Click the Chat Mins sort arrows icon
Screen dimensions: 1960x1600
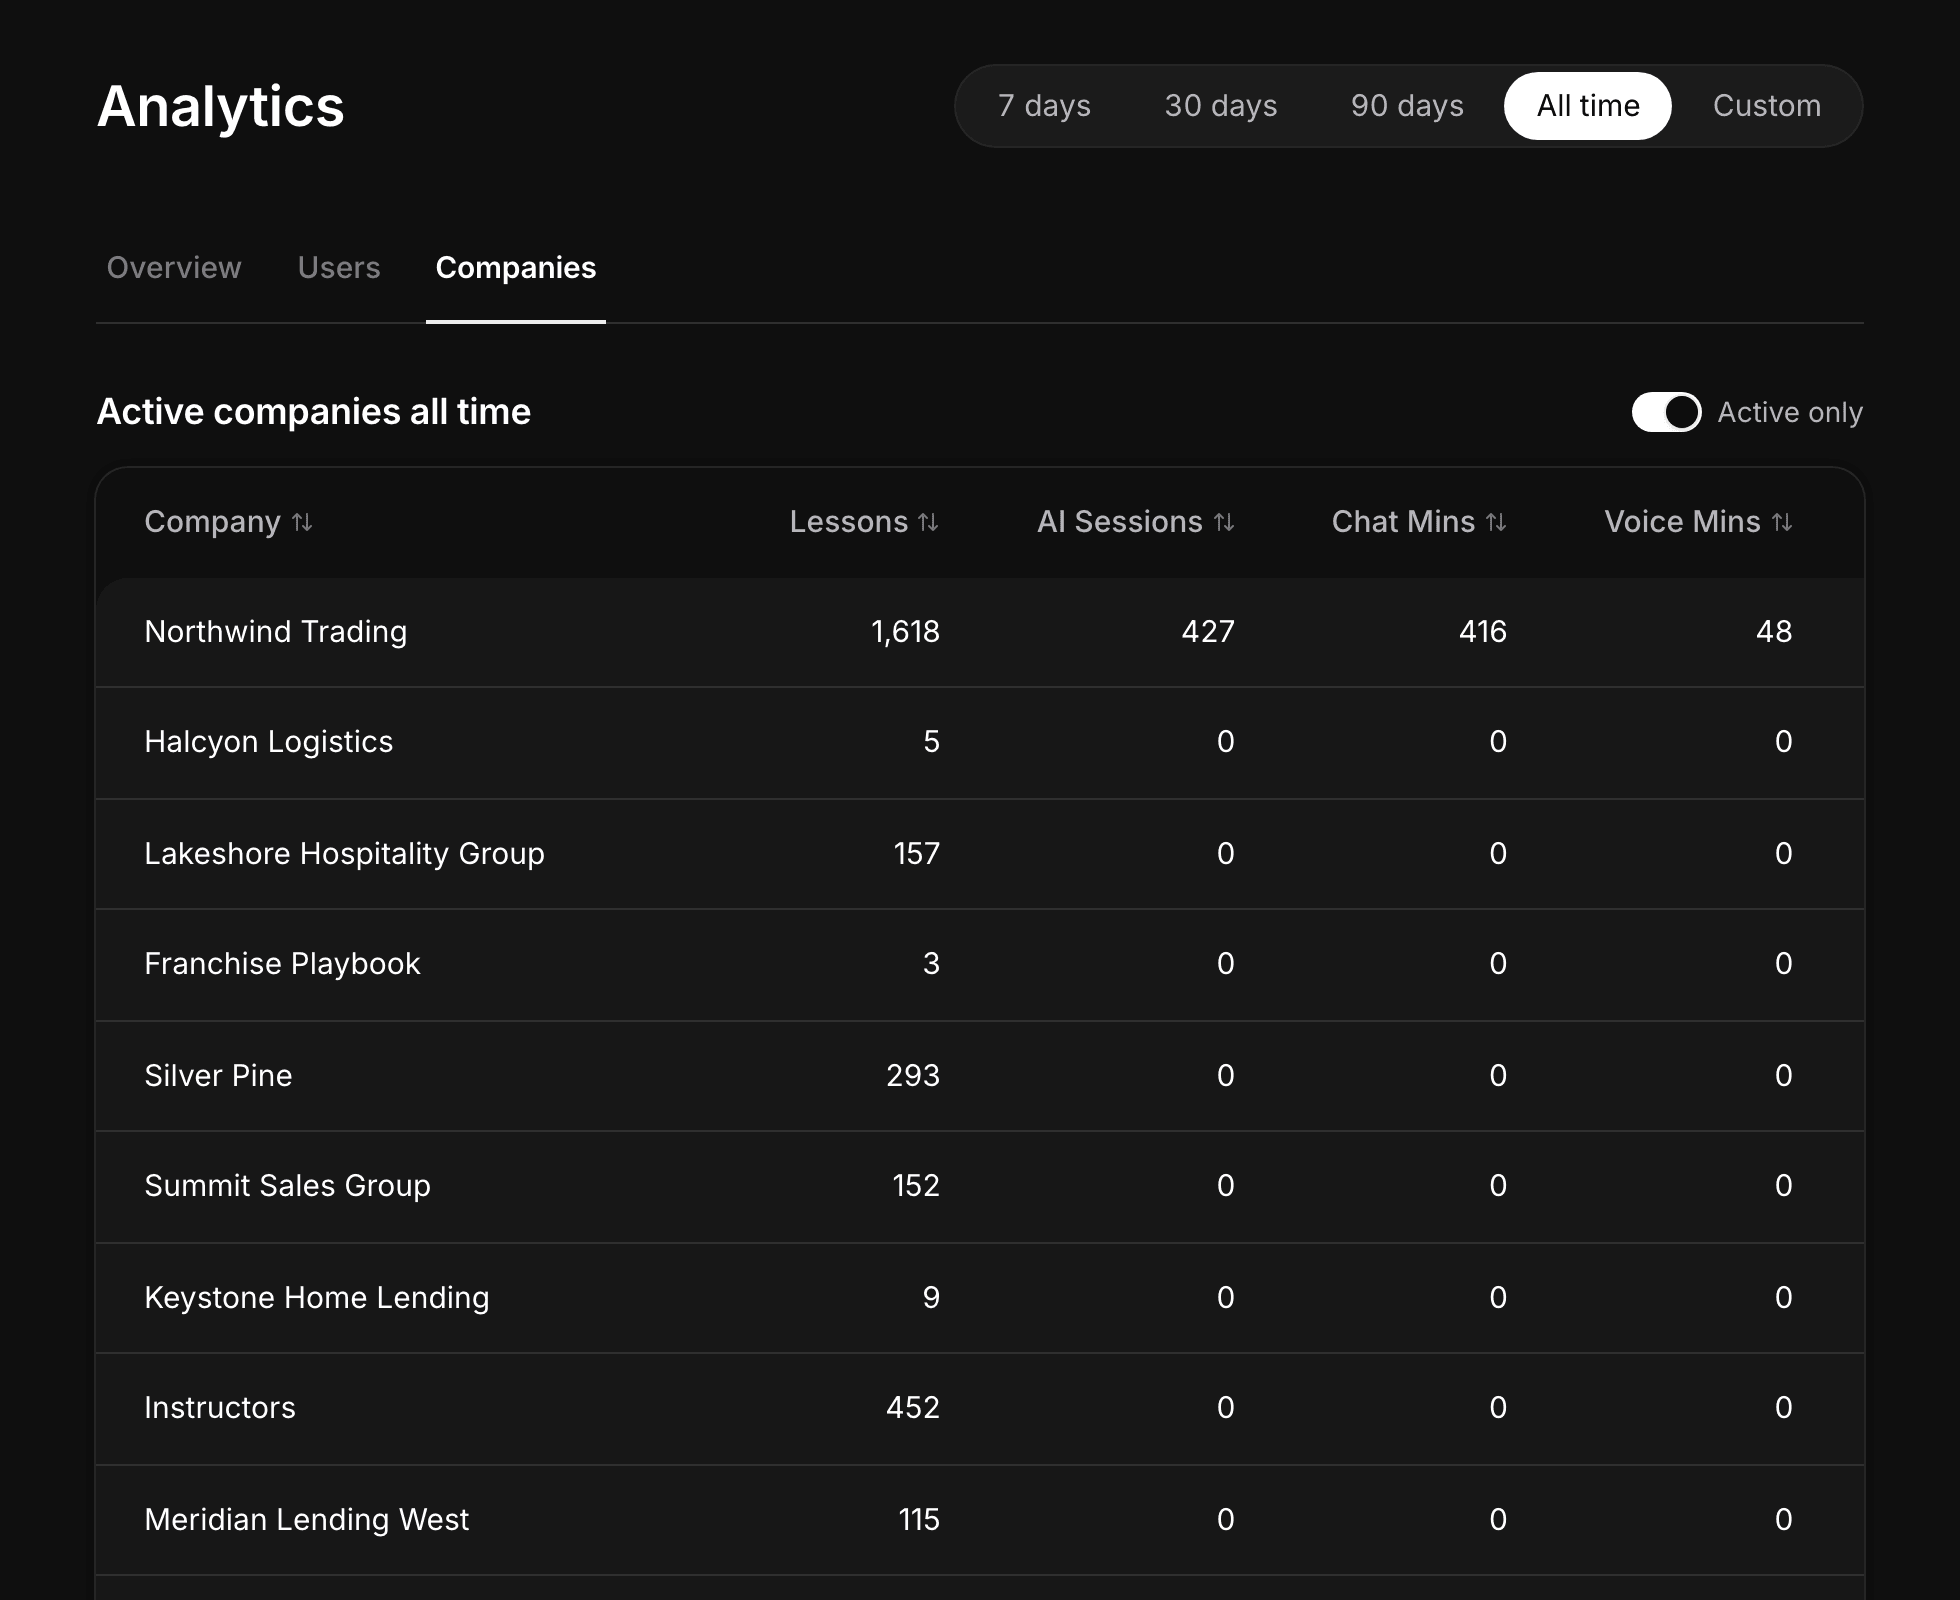tap(1496, 522)
